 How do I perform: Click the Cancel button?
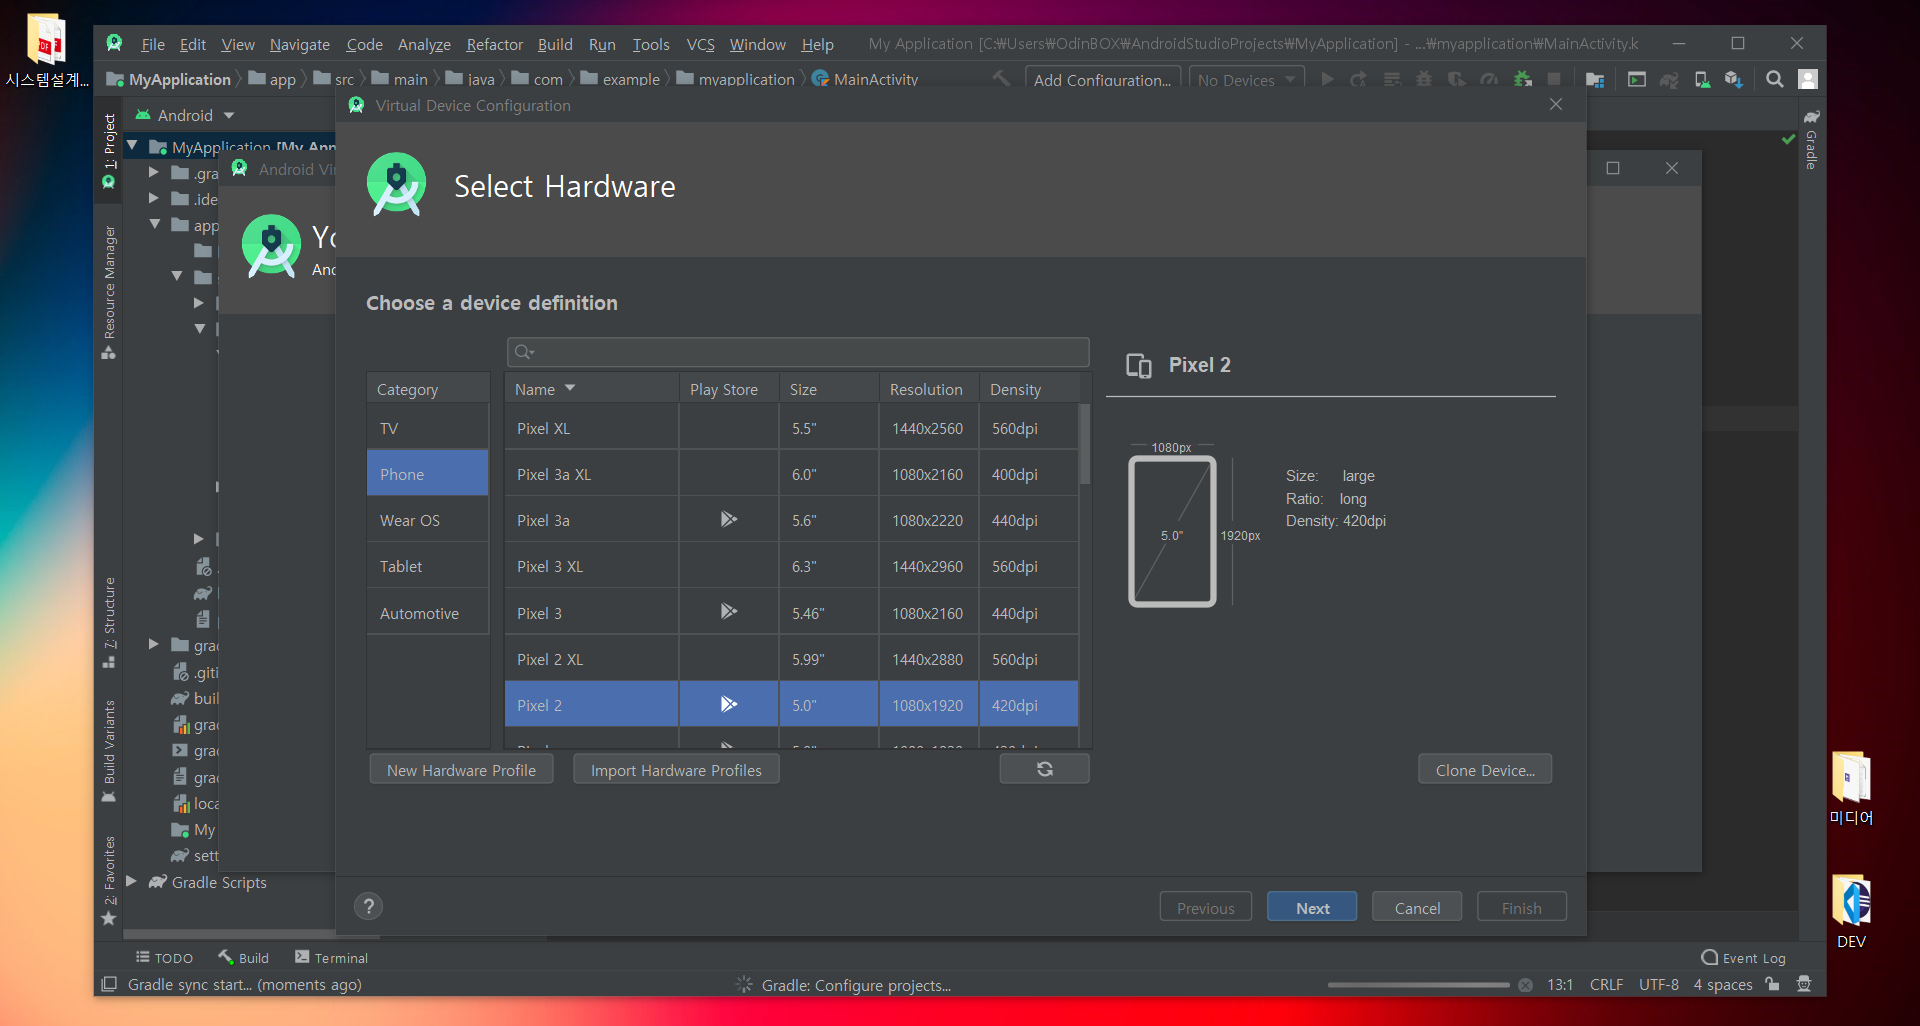tap(1417, 907)
